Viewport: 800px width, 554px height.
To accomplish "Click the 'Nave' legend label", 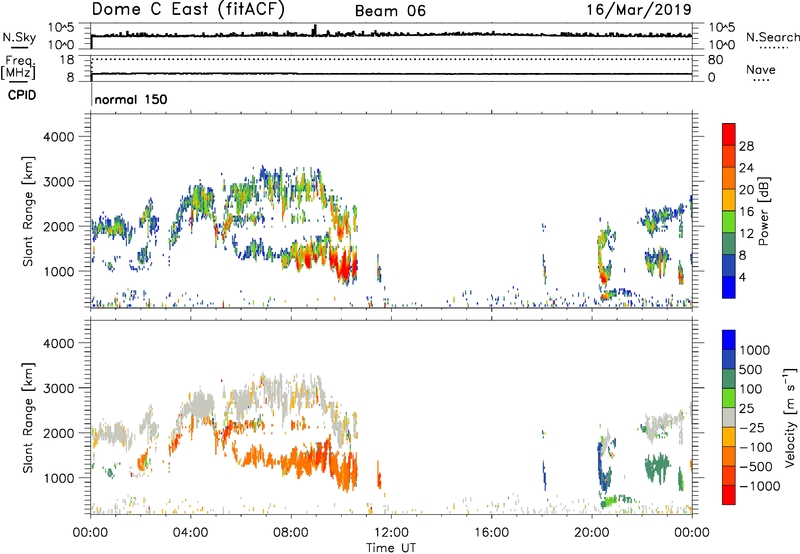I will (x=761, y=69).
